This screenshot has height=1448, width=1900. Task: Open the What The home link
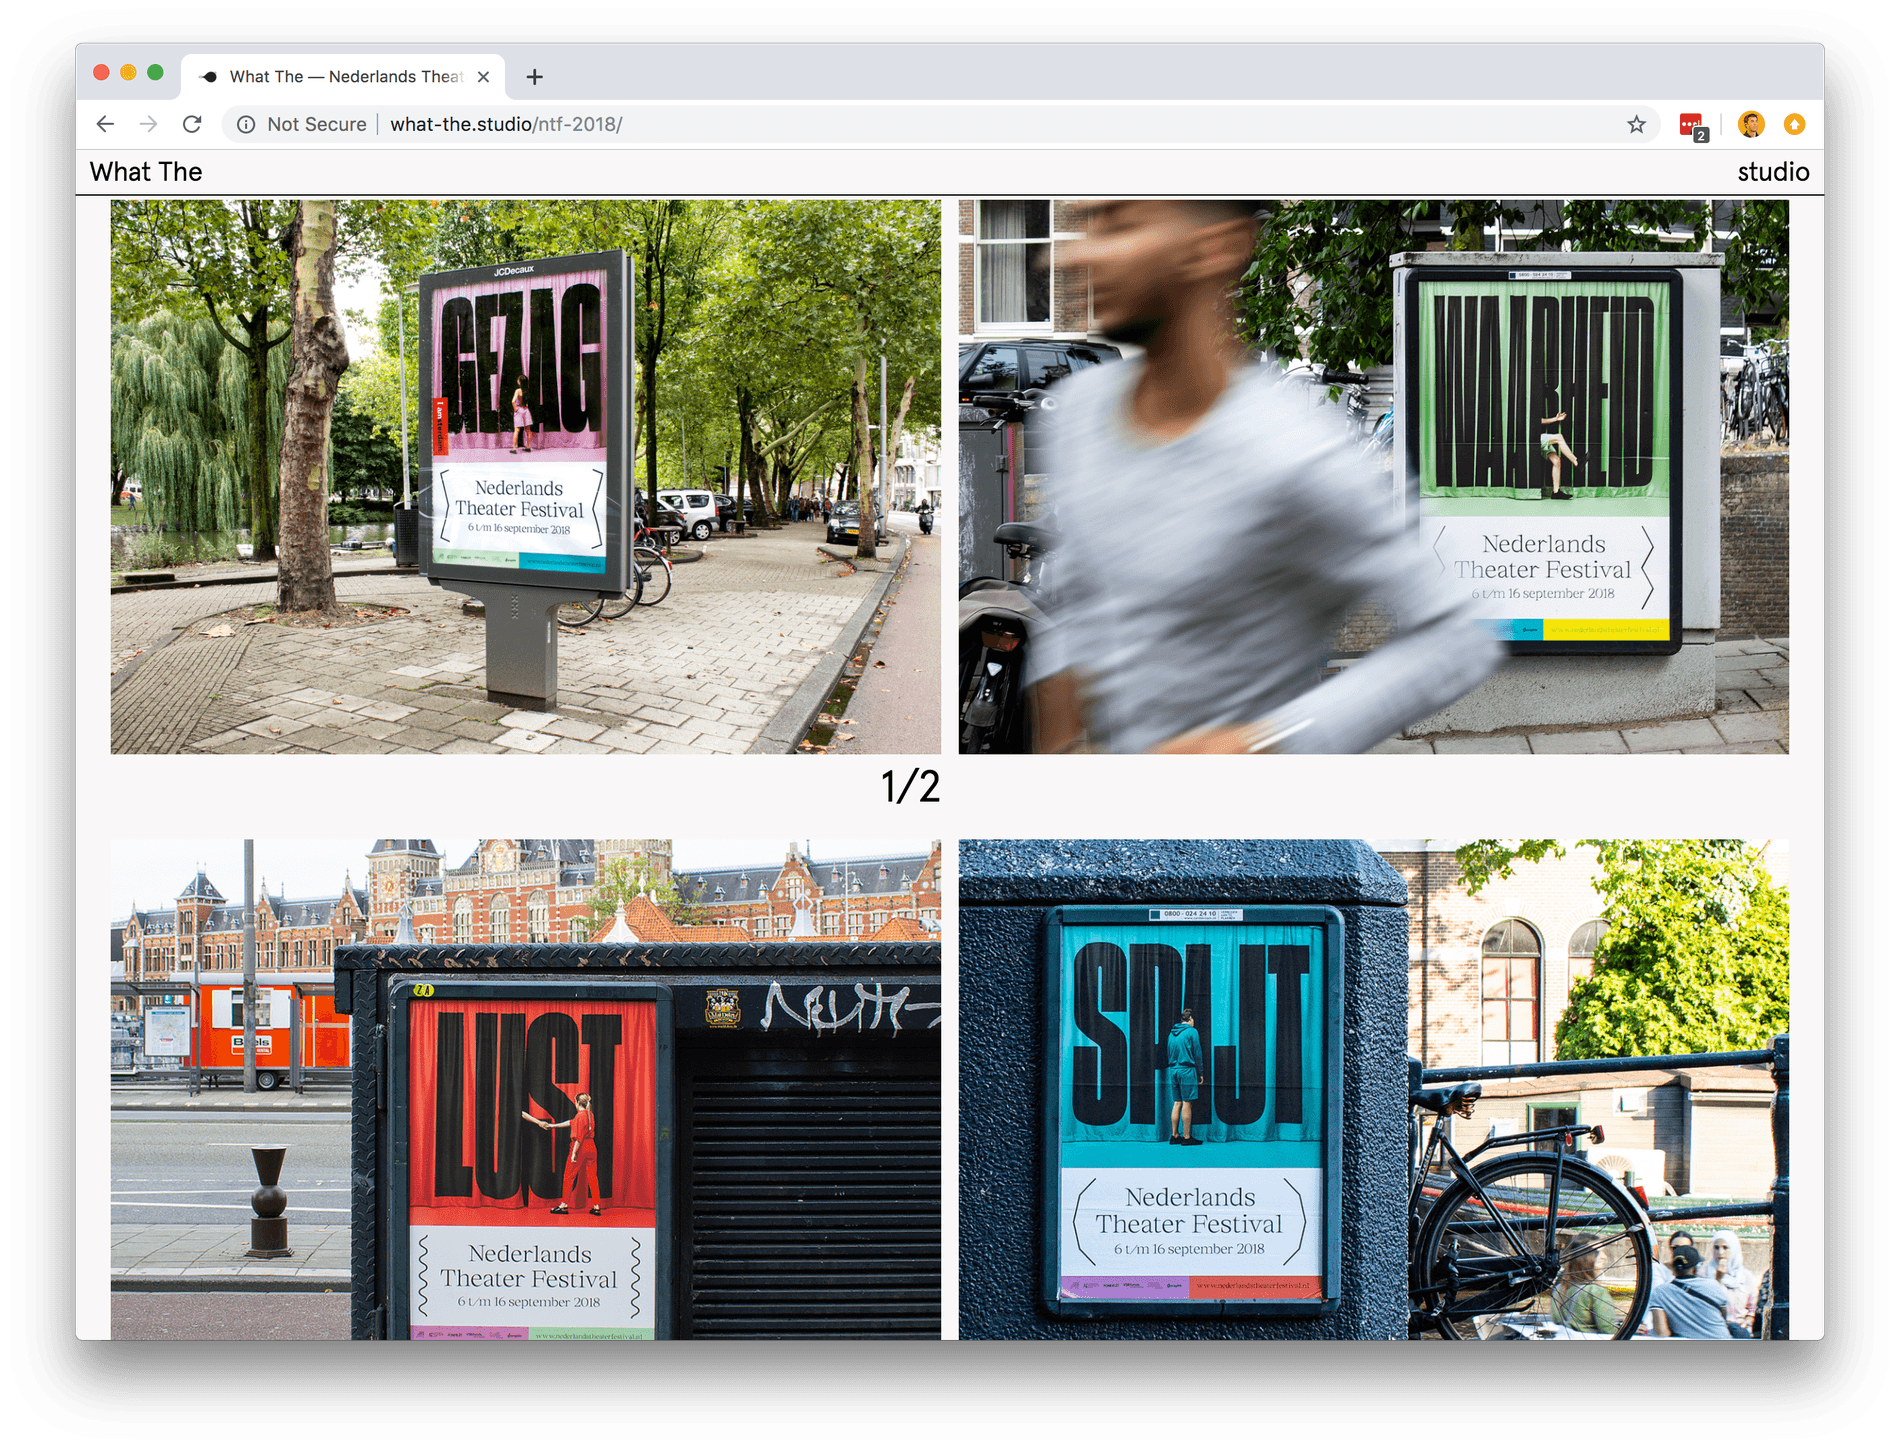coord(146,172)
